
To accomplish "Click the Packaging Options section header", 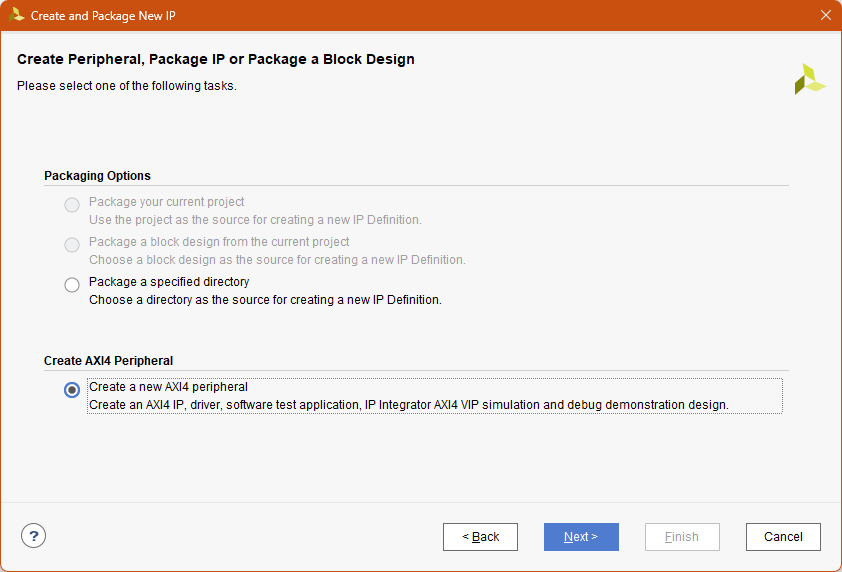I will 97,176.
